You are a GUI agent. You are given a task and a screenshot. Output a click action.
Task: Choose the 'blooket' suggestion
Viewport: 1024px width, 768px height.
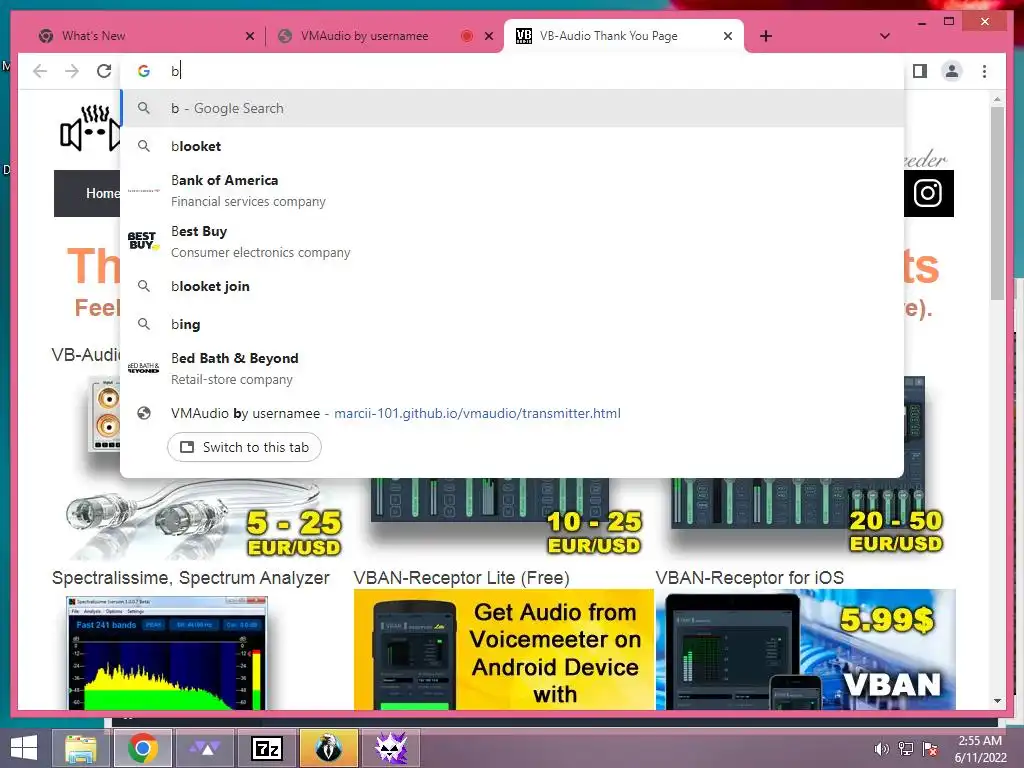pos(512,146)
